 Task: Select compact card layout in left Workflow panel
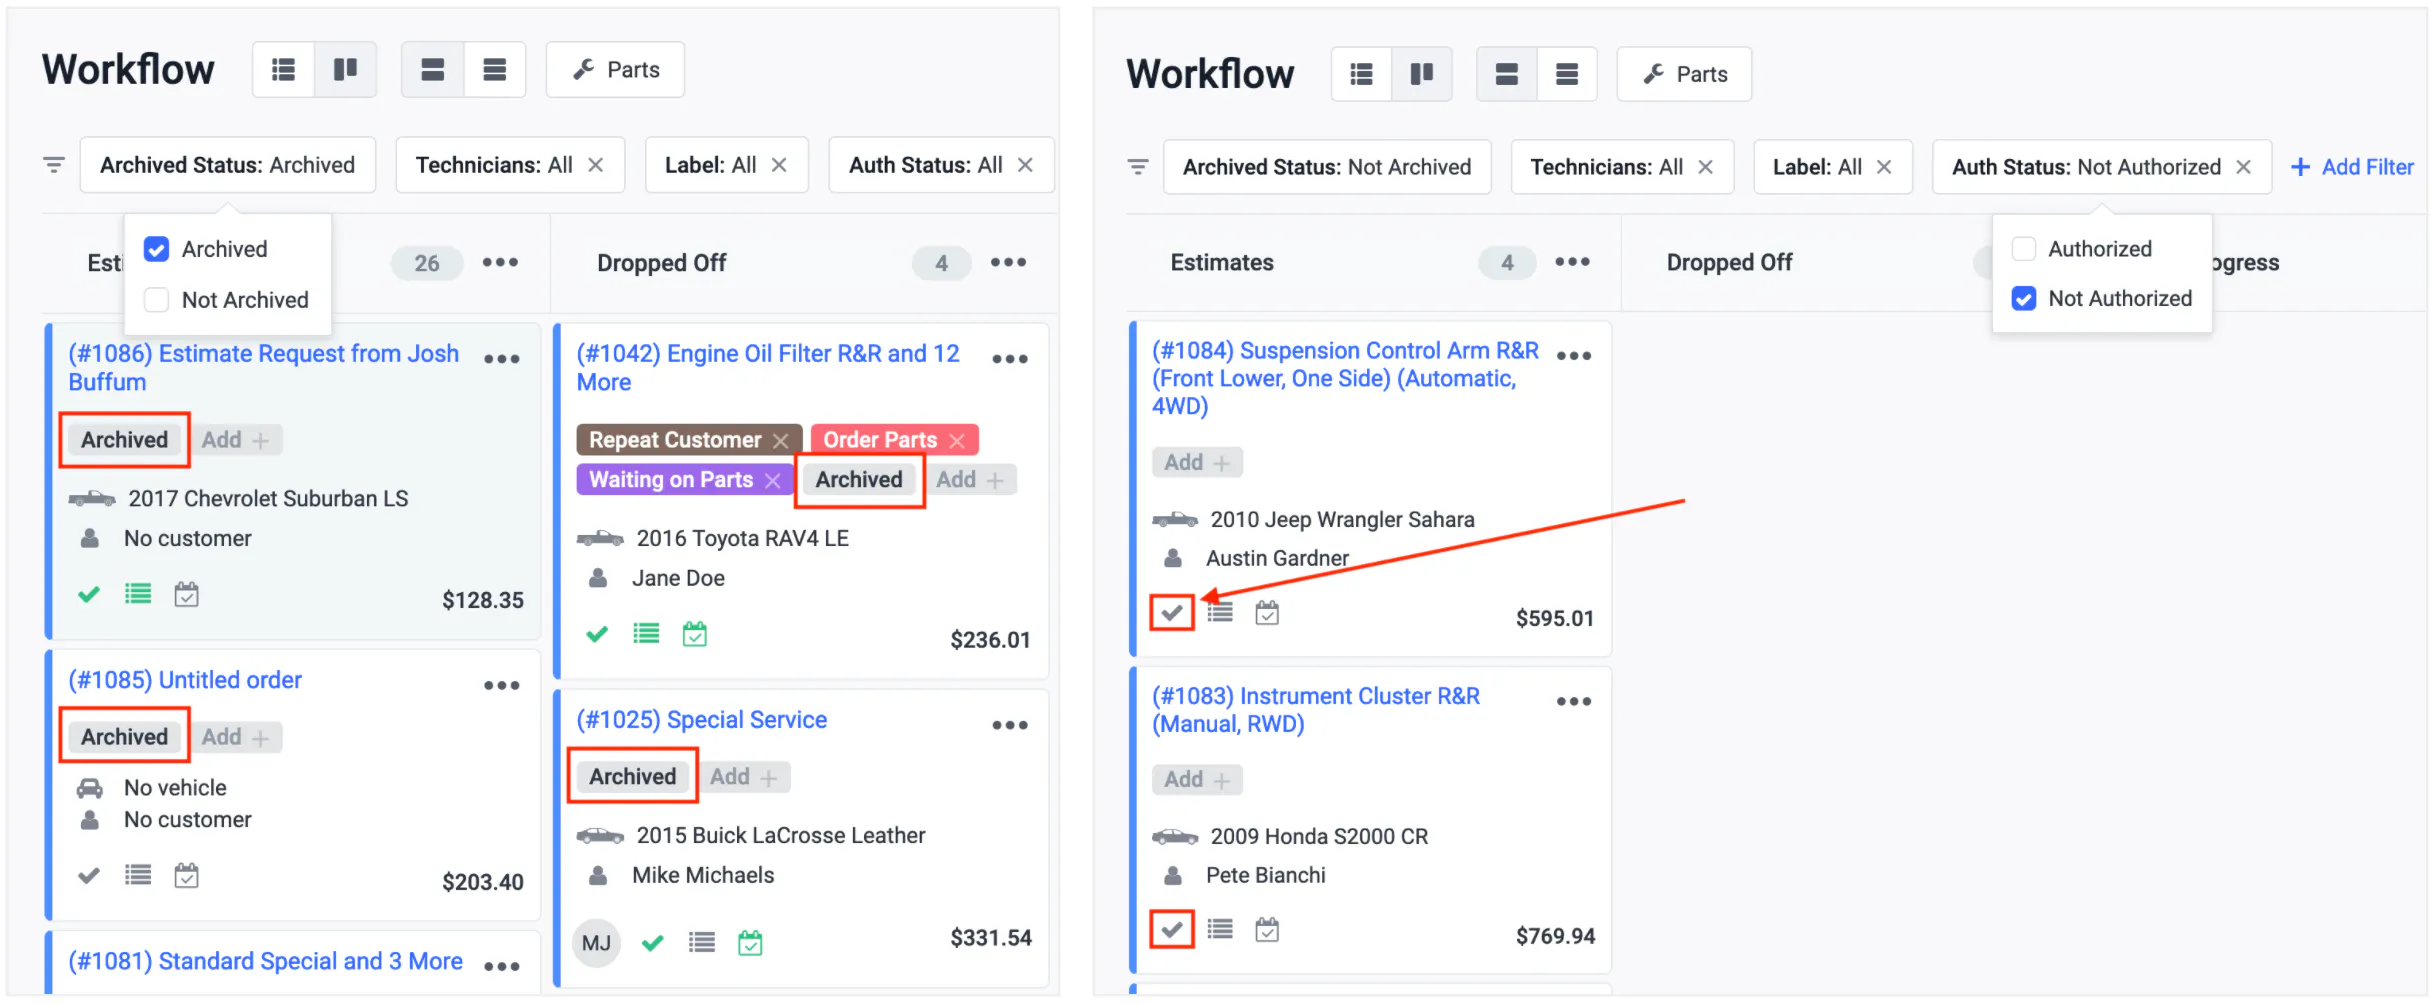click(x=495, y=70)
